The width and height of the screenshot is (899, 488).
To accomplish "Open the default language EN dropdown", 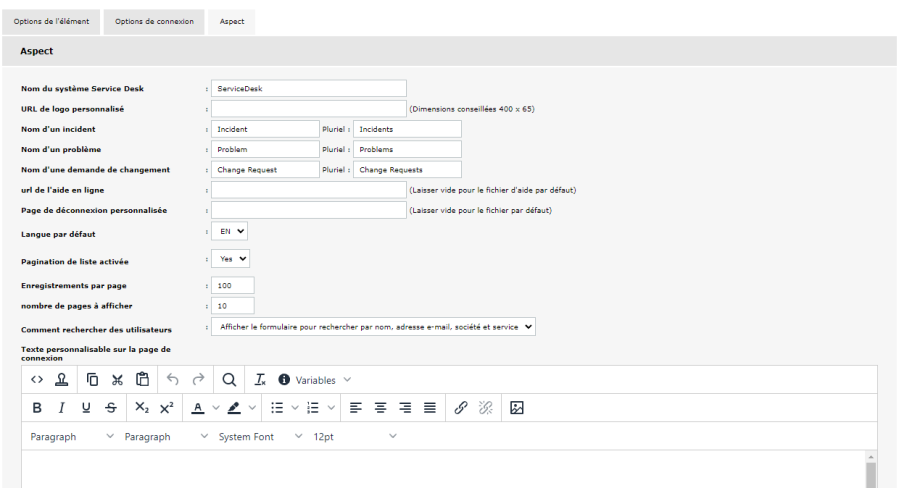I will click(x=229, y=231).
